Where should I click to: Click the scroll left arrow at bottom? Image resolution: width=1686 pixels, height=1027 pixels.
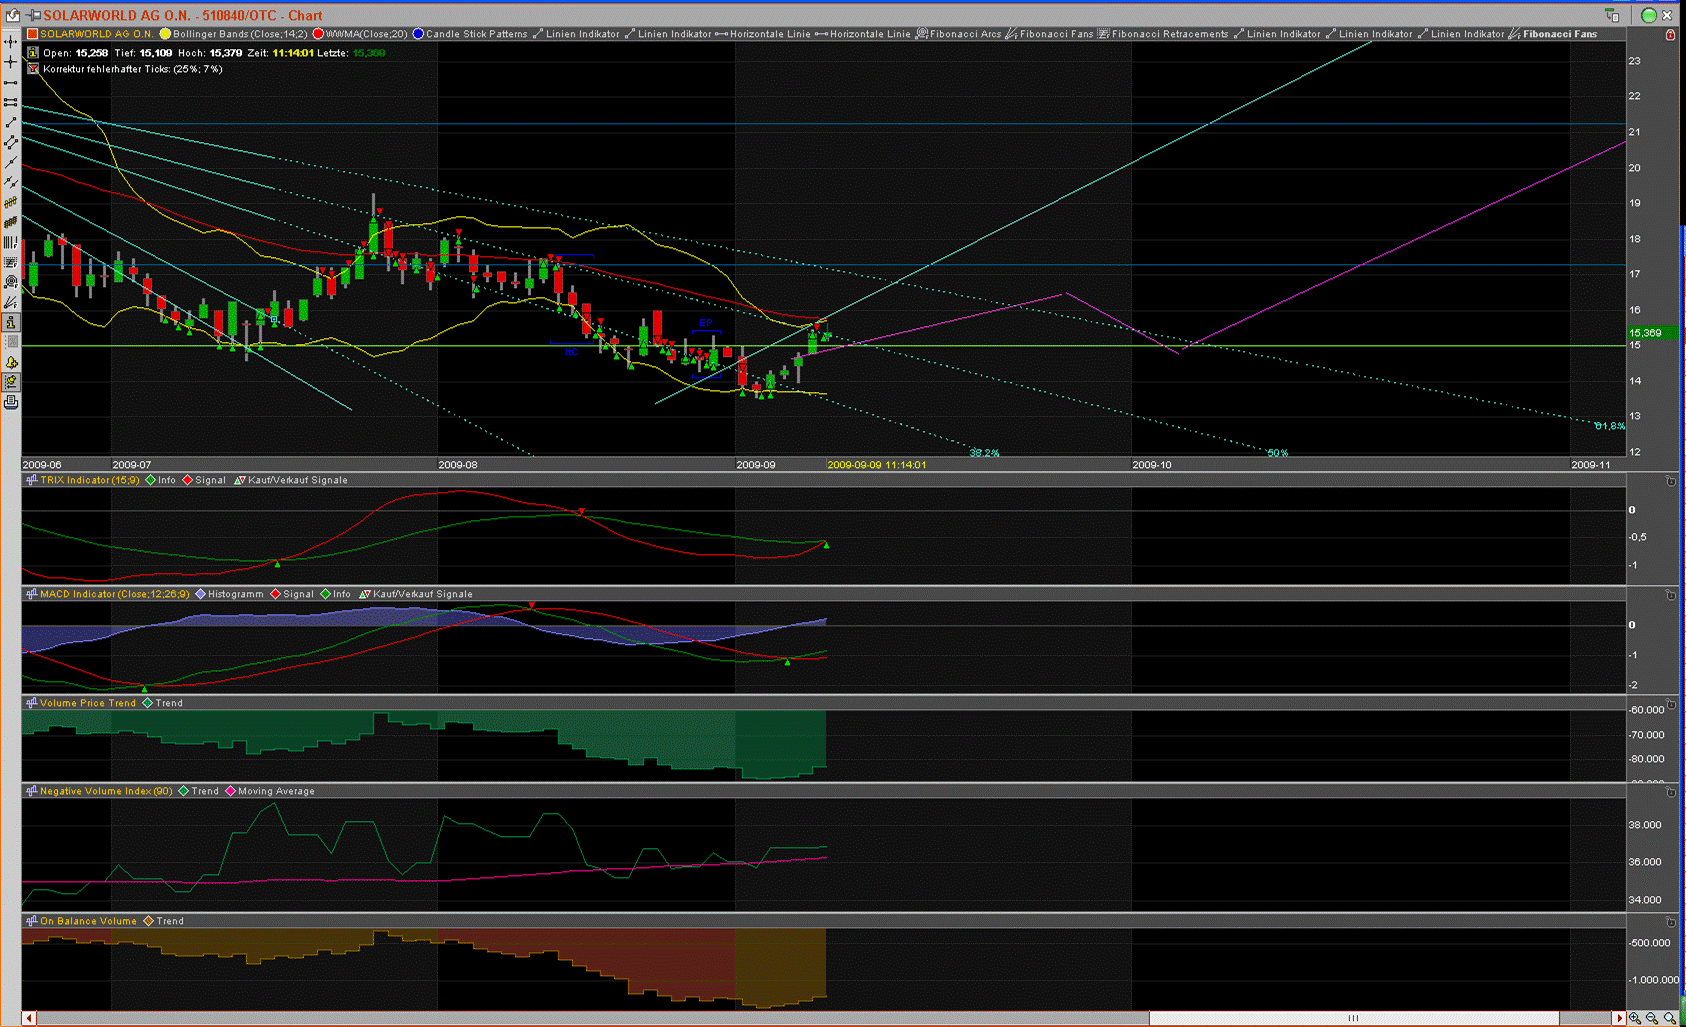point(29,1018)
